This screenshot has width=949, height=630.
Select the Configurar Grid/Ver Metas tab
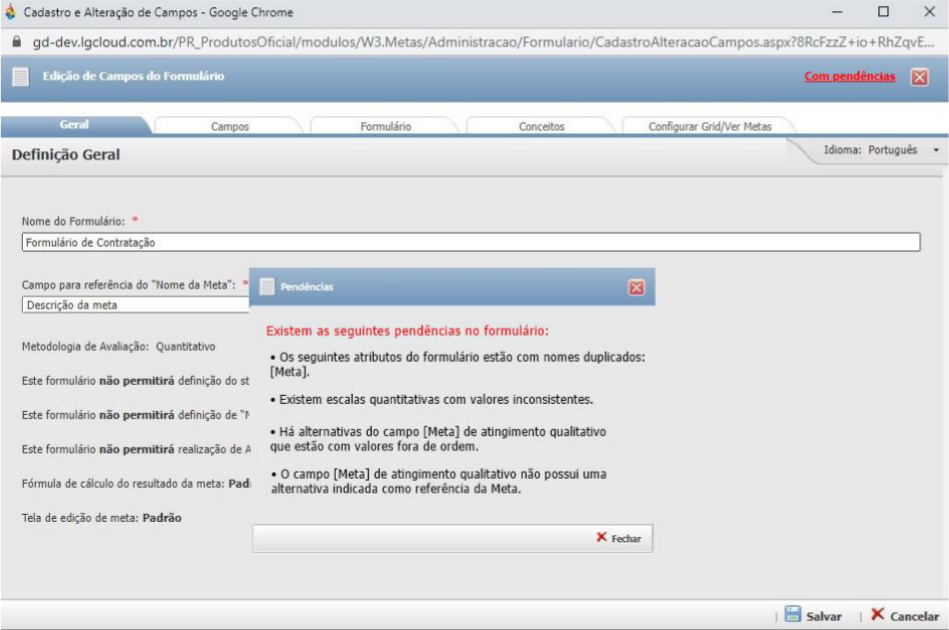708,127
